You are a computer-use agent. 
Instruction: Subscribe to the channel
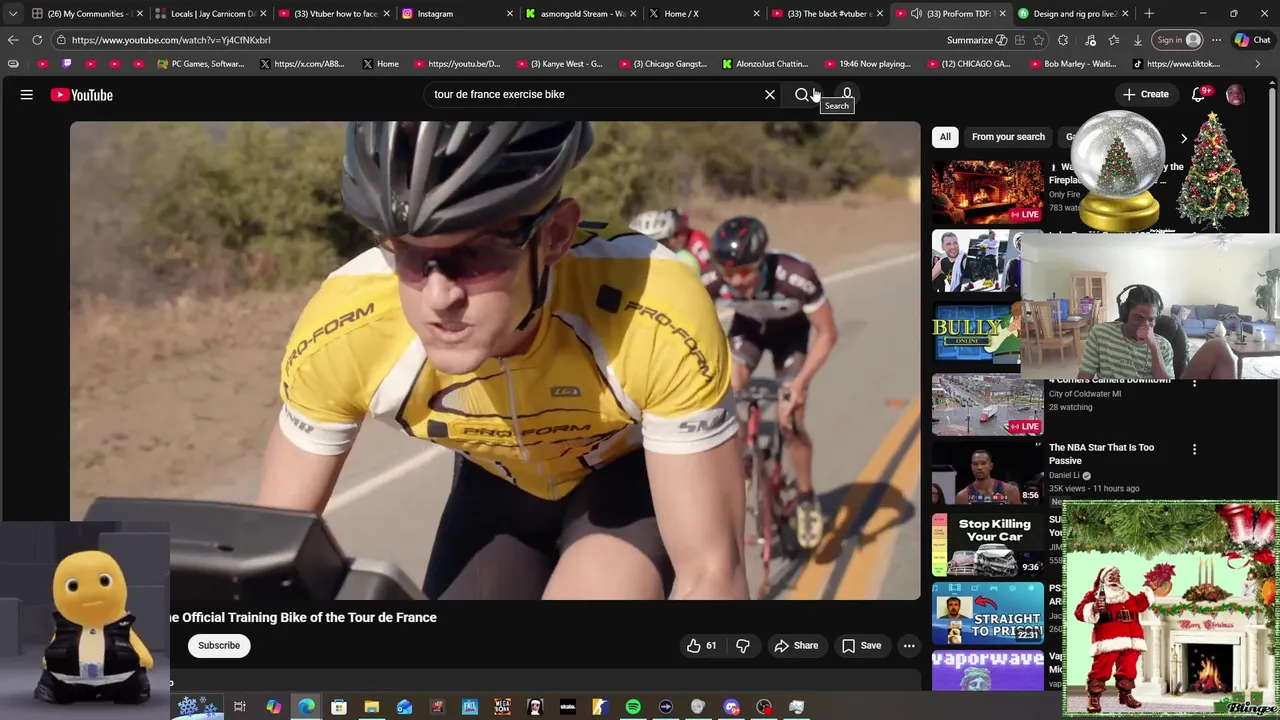219,646
